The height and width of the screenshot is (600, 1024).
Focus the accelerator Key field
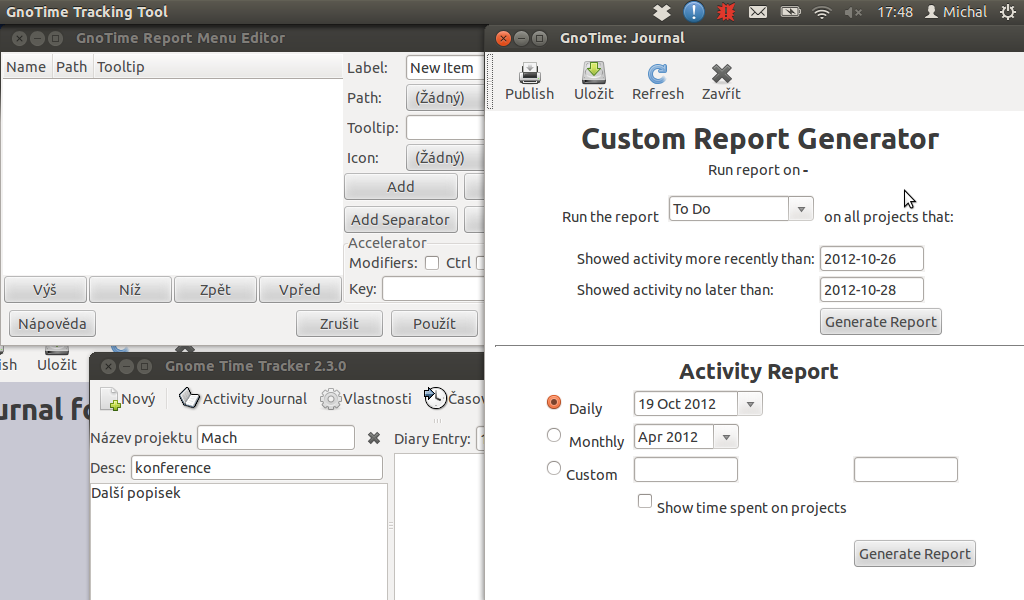coord(433,289)
